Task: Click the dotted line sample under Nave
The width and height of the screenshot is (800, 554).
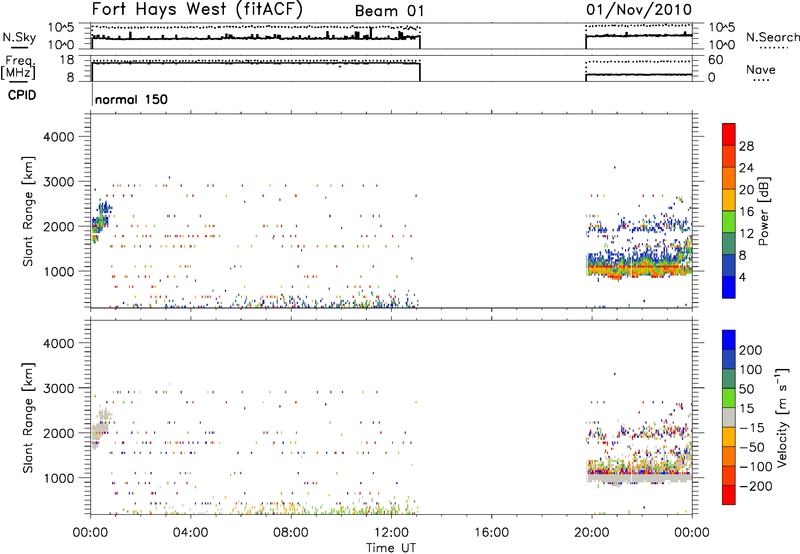Action: [761, 81]
